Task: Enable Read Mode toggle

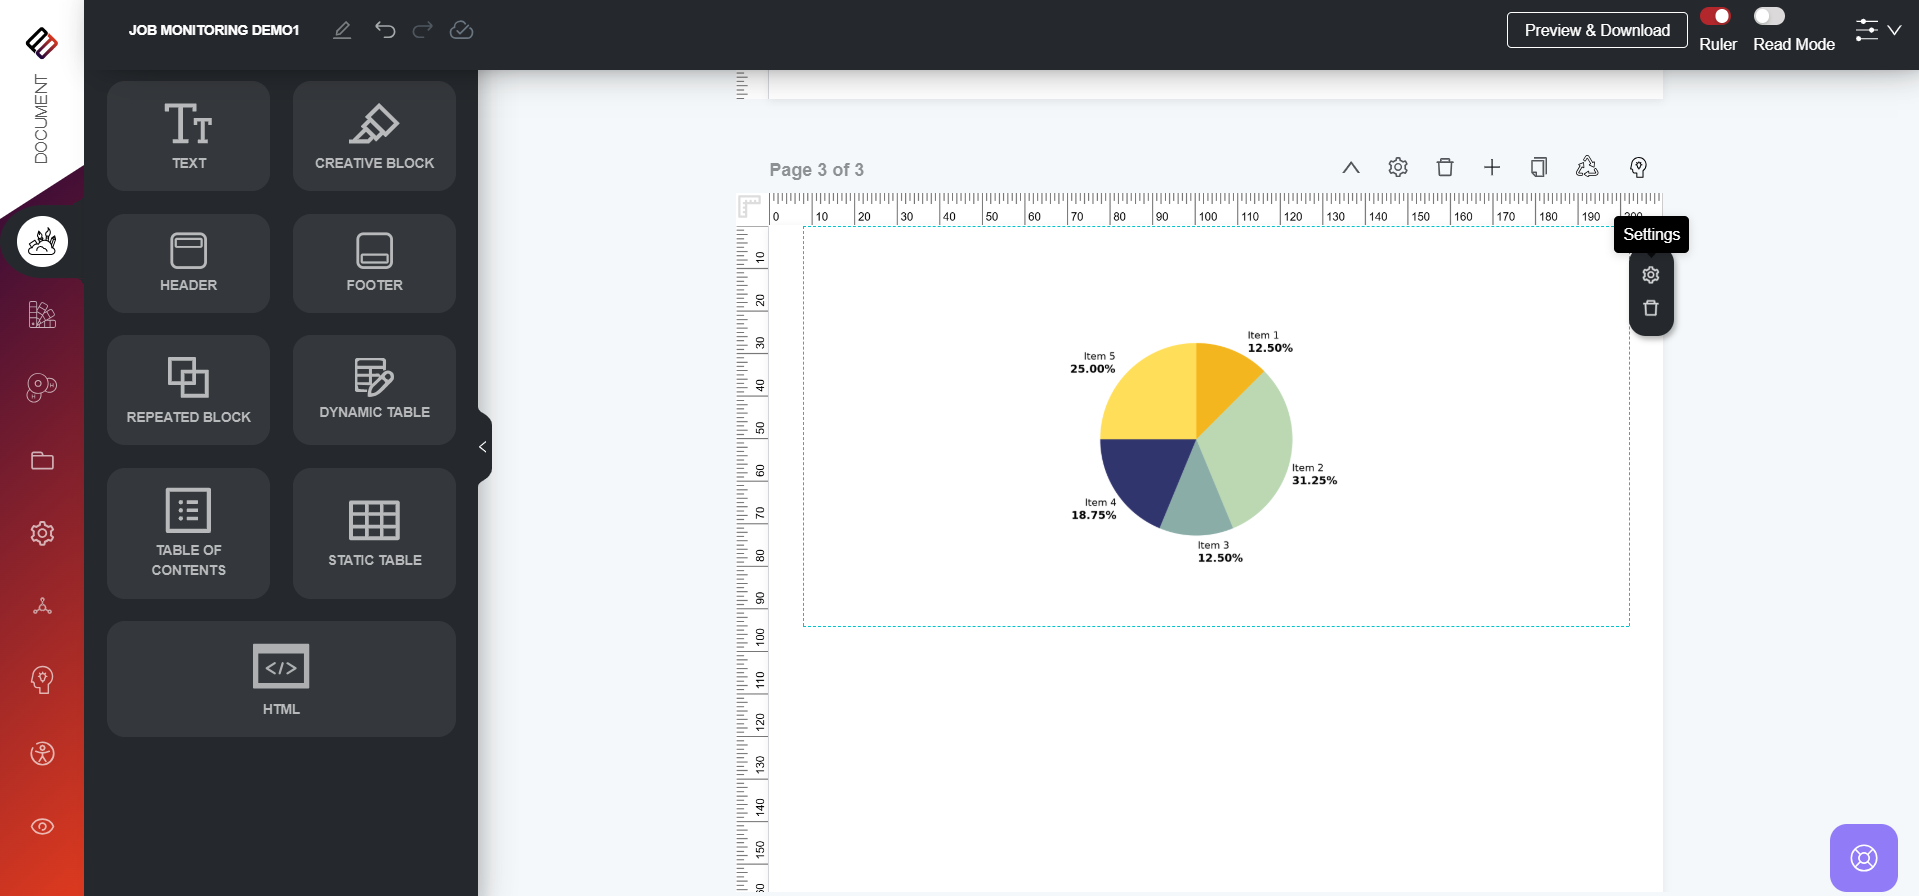Action: (x=1769, y=16)
